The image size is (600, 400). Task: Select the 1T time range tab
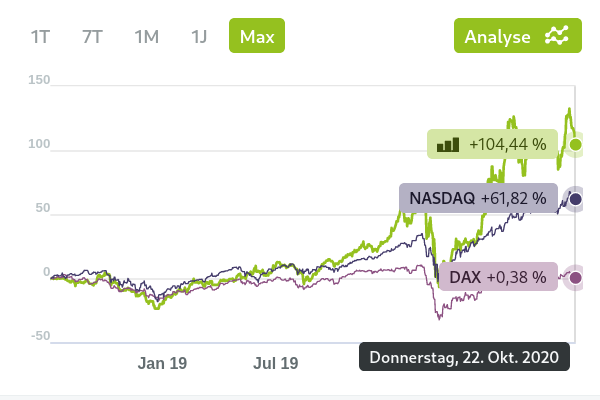pyautogui.click(x=40, y=37)
